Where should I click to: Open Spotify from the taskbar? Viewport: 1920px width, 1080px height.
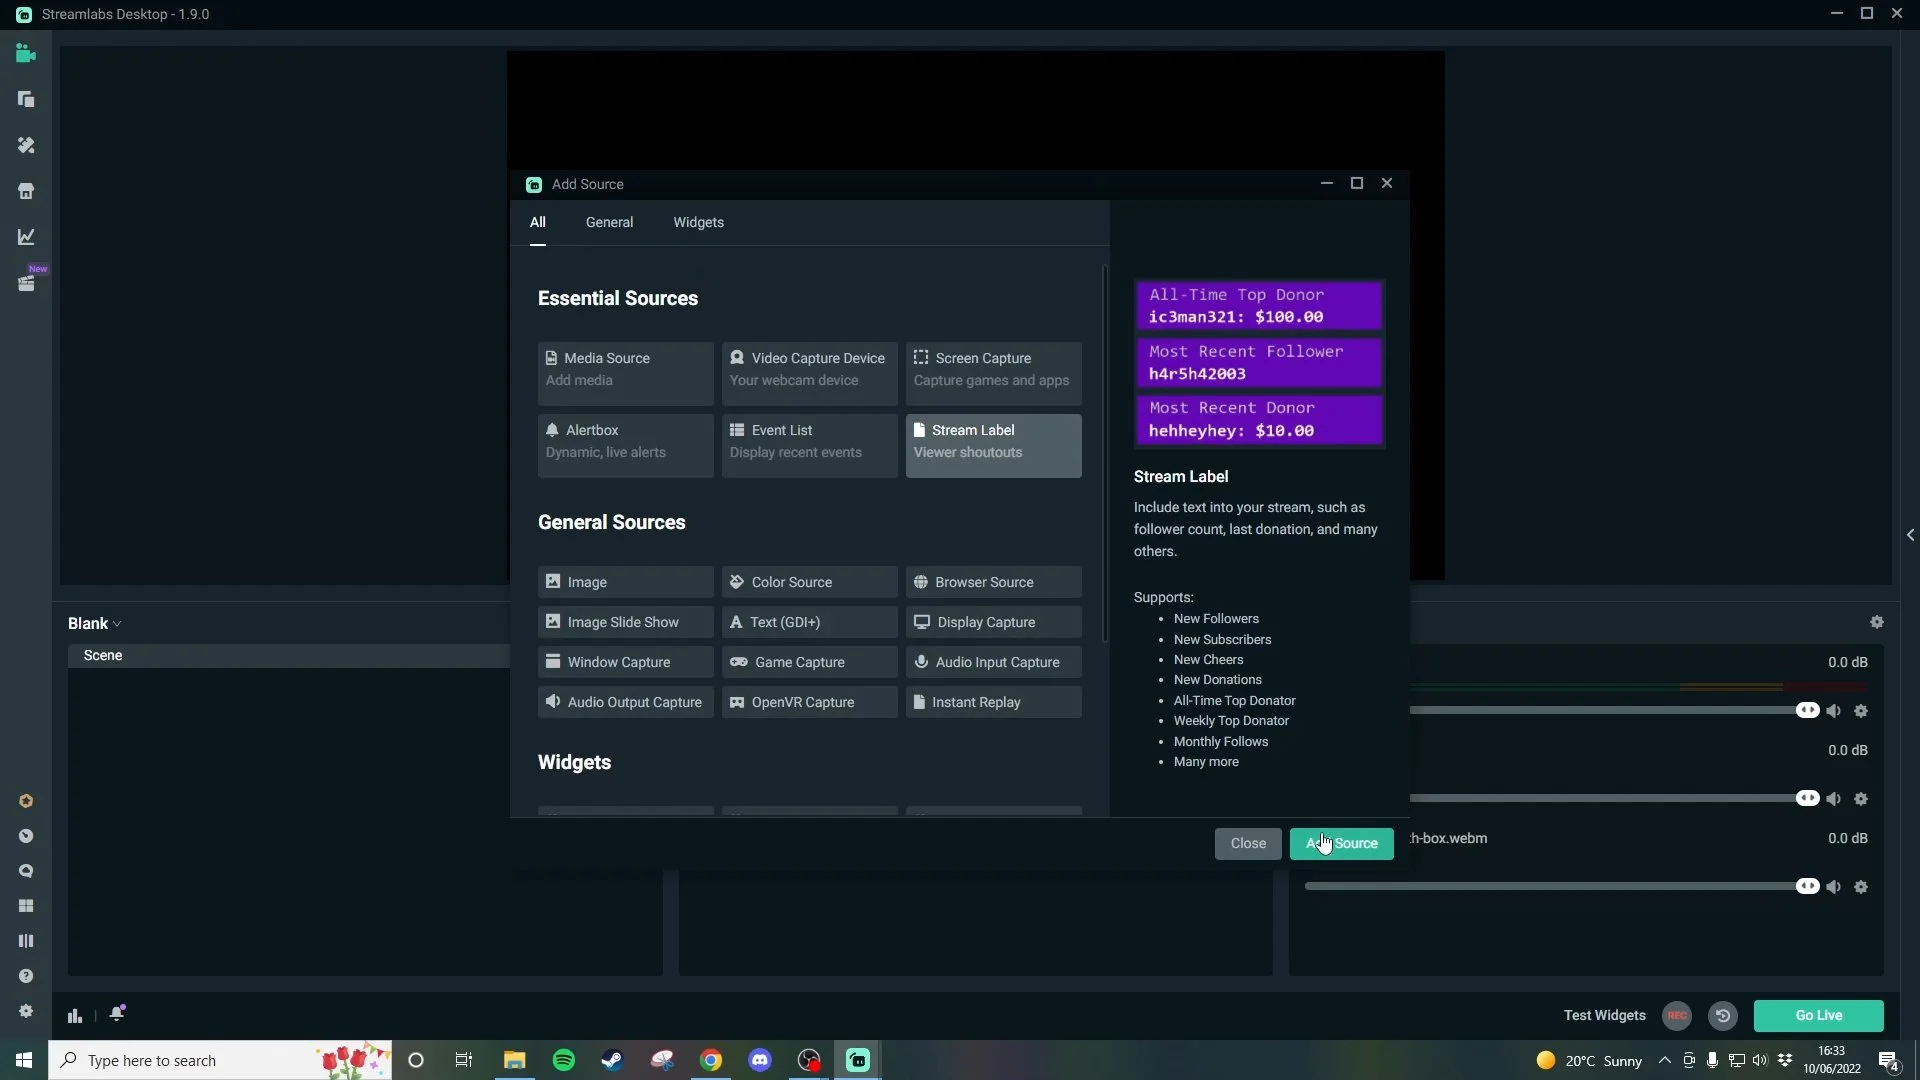point(564,1060)
